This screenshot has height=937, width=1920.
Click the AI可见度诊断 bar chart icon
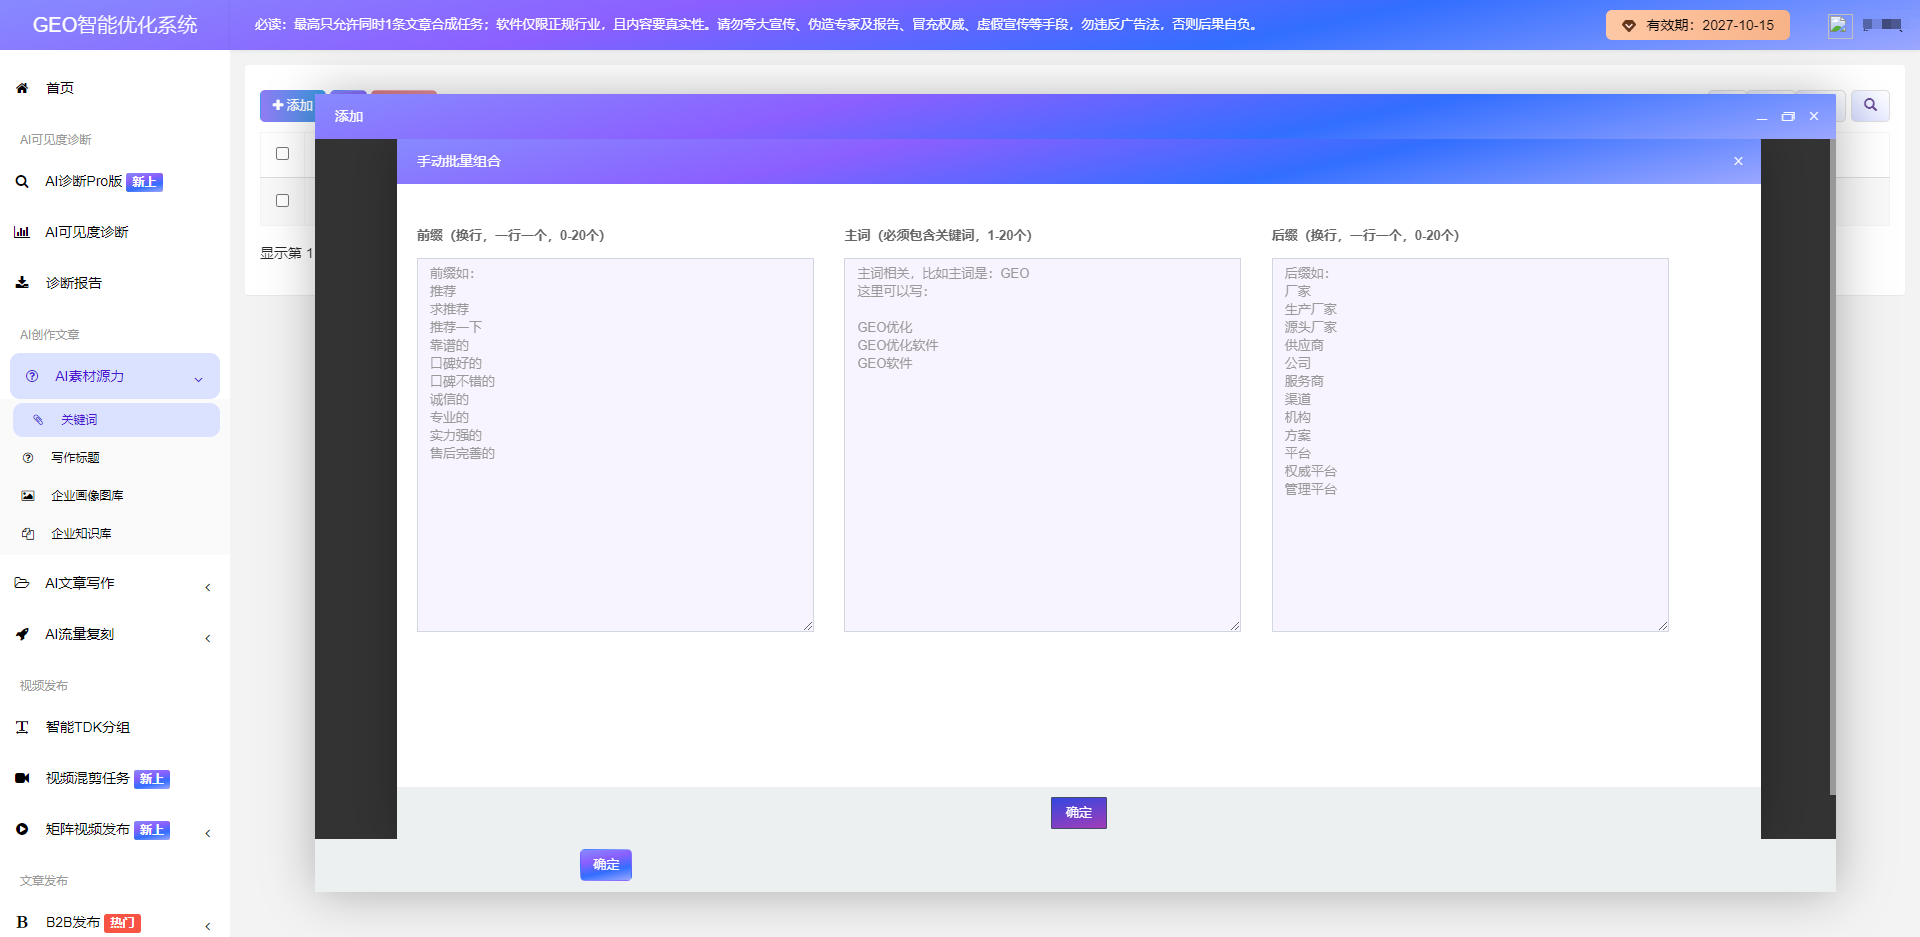point(22,232)
